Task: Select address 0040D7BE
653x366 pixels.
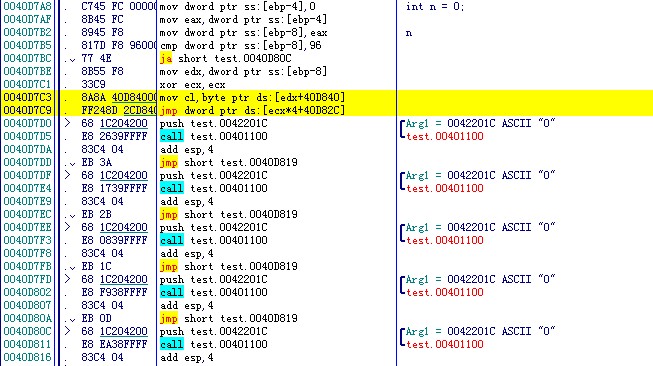Action: (x=27, y=72)
